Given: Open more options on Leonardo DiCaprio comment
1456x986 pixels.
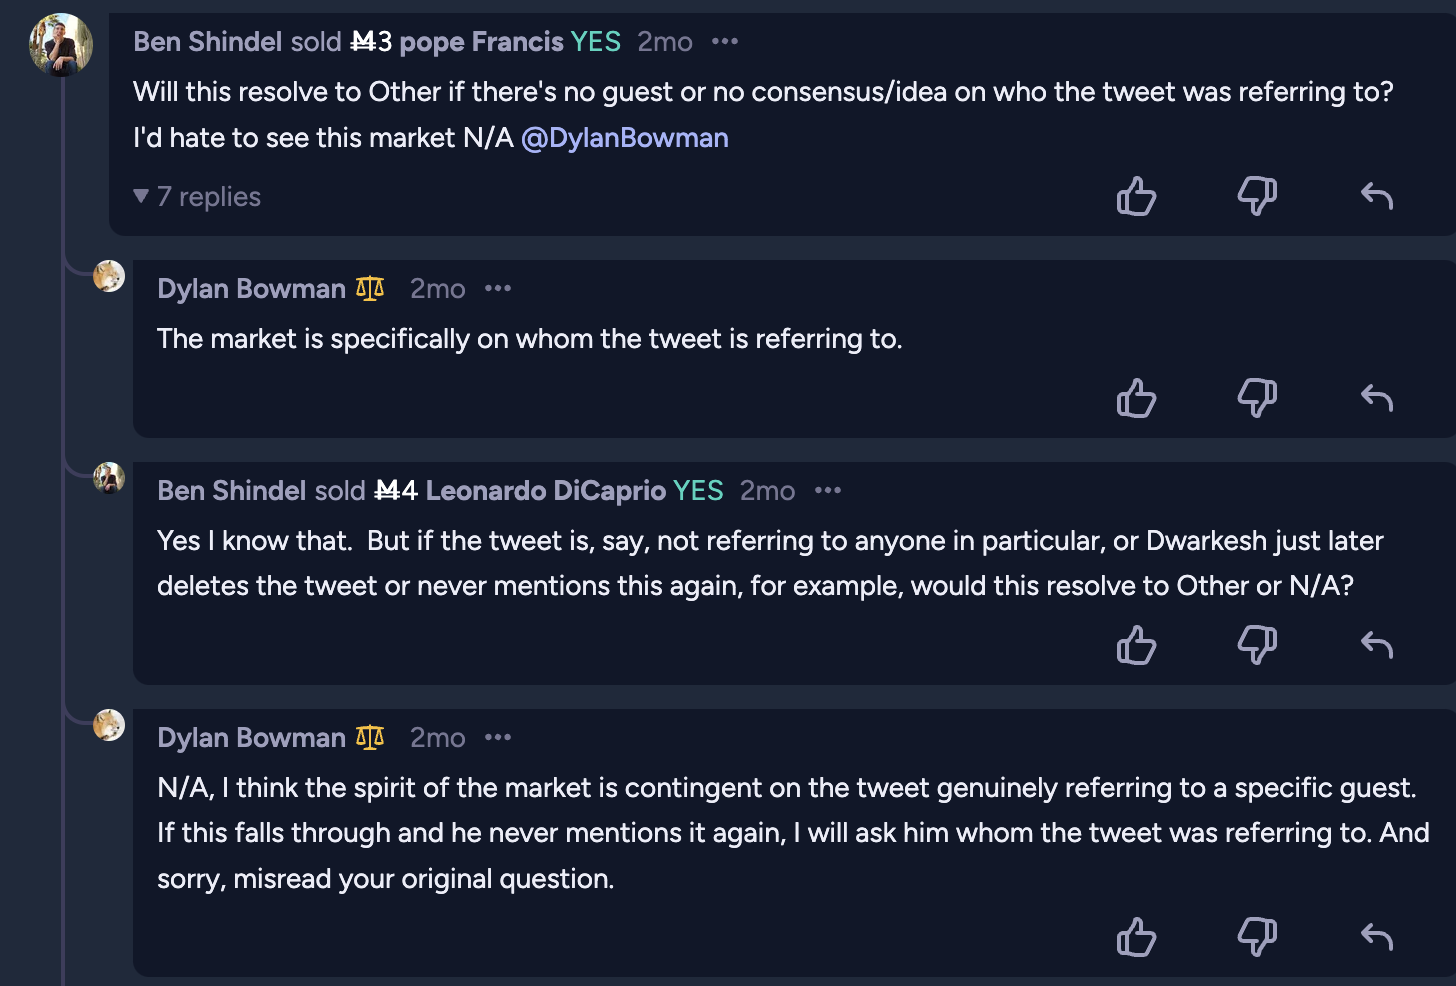Looking at the screenshot, I should point(828,490).
